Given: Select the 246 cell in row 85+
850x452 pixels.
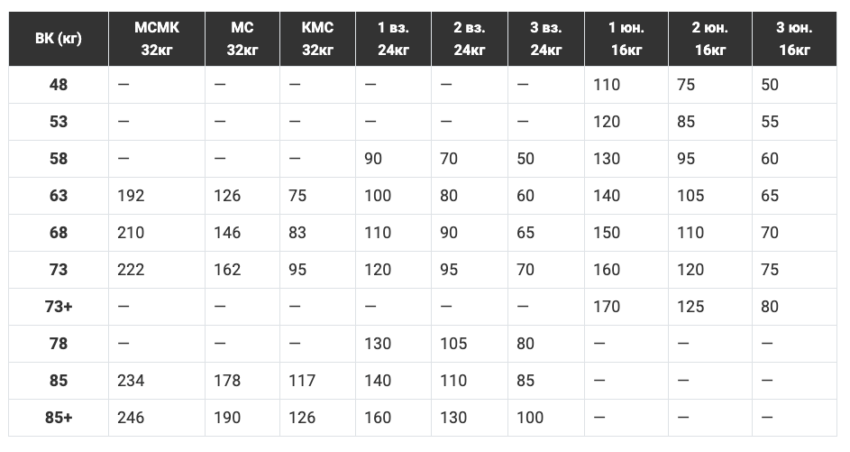Looking at the screenshot, I should (x=131, y=418).
